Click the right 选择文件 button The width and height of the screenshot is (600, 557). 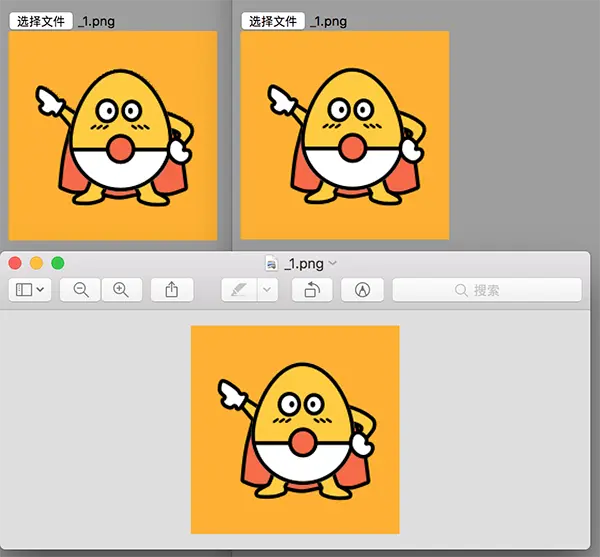click(x=273, y=21)
